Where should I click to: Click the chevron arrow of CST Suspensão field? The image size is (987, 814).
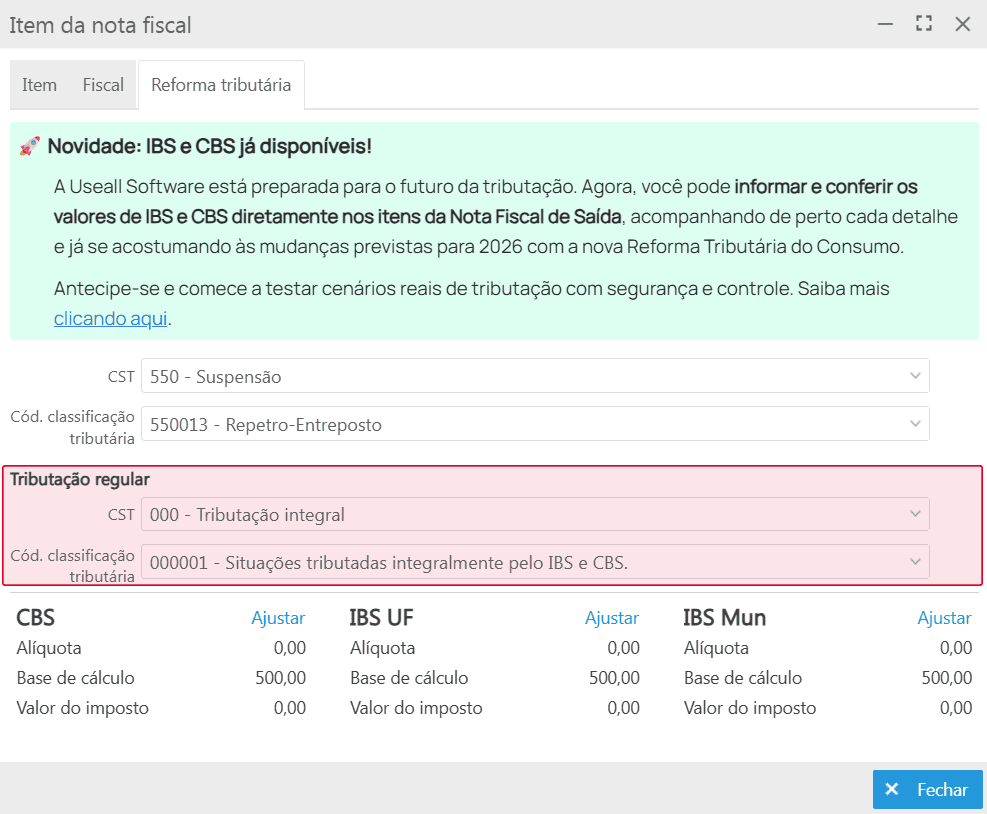[914, 376]
